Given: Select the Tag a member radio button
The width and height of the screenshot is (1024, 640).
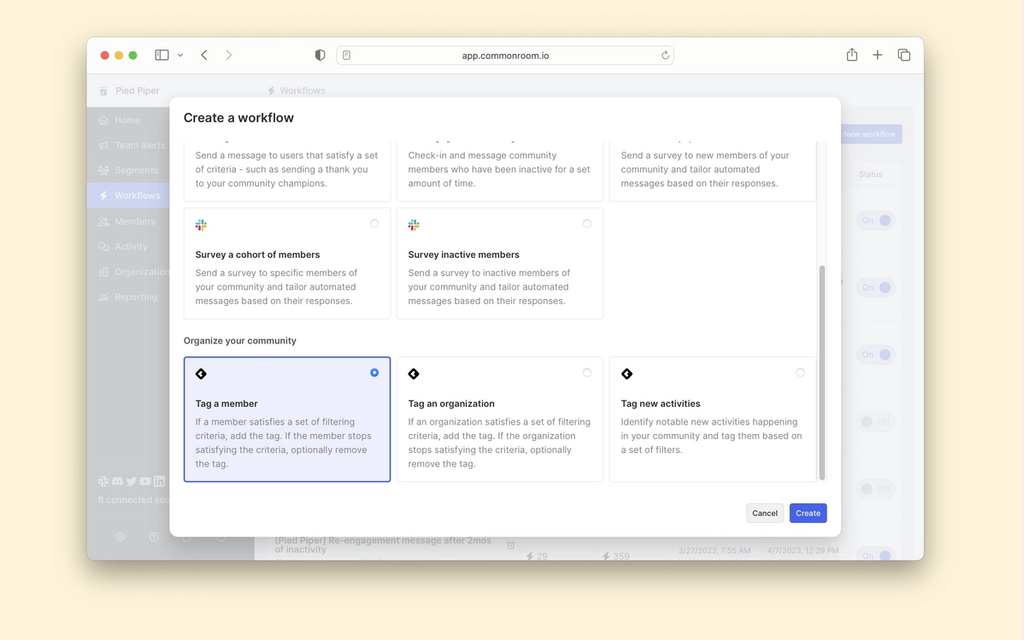Looking at the screenshot, I should tap(374, 372).
